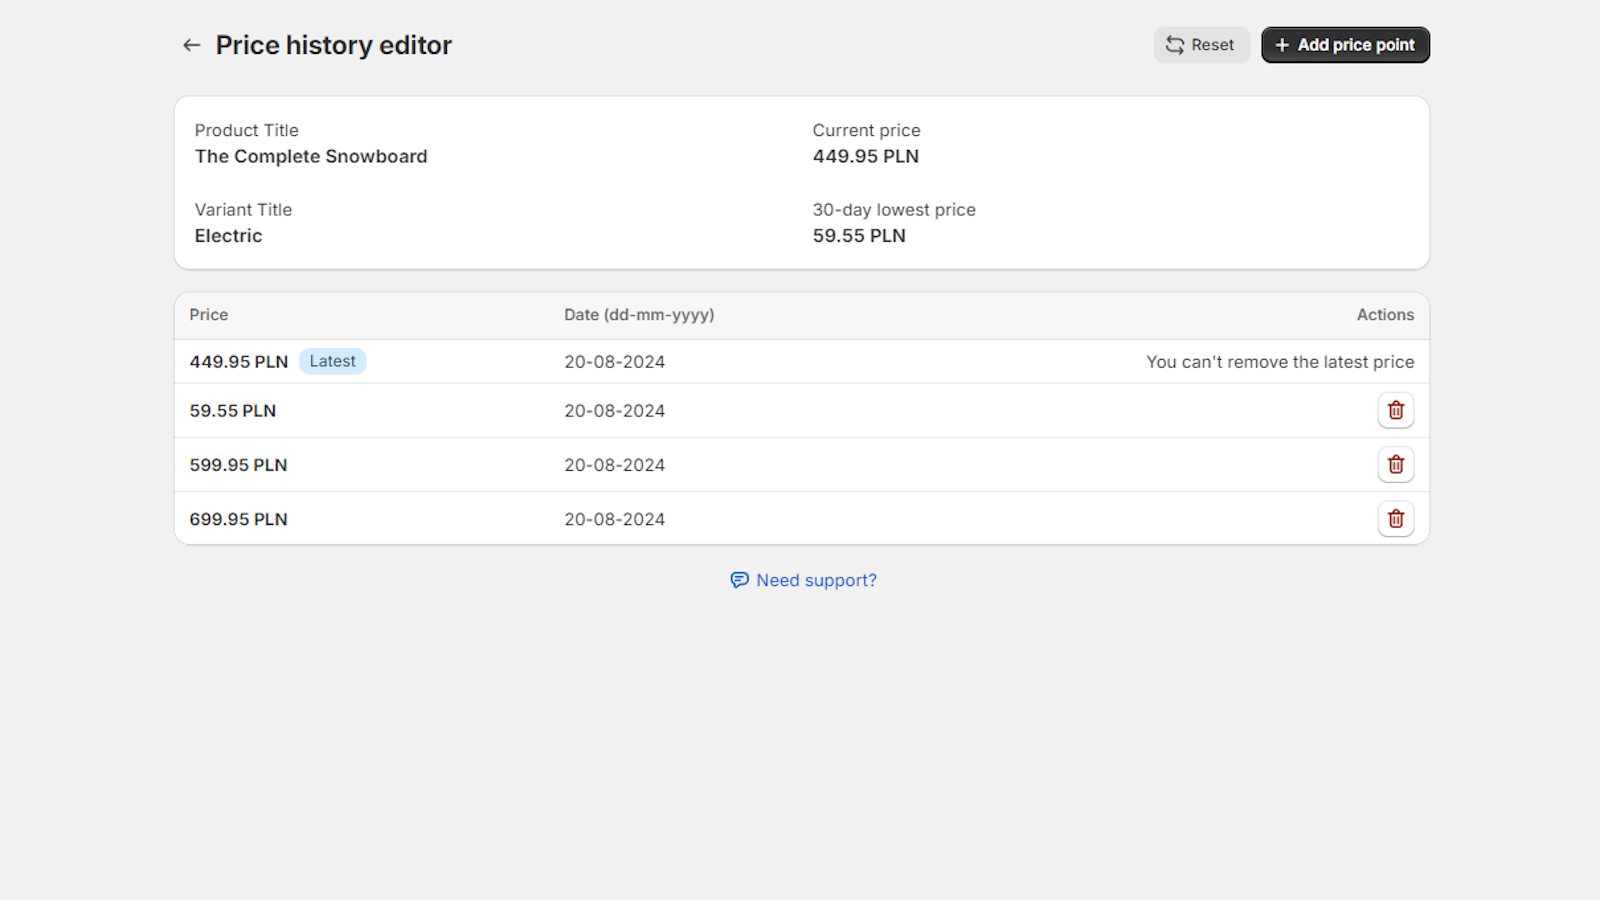Image resolution: width=1600 pixels, height=900 pixels.
Task: Click the Variant Title label
Action: pos(243,210)
